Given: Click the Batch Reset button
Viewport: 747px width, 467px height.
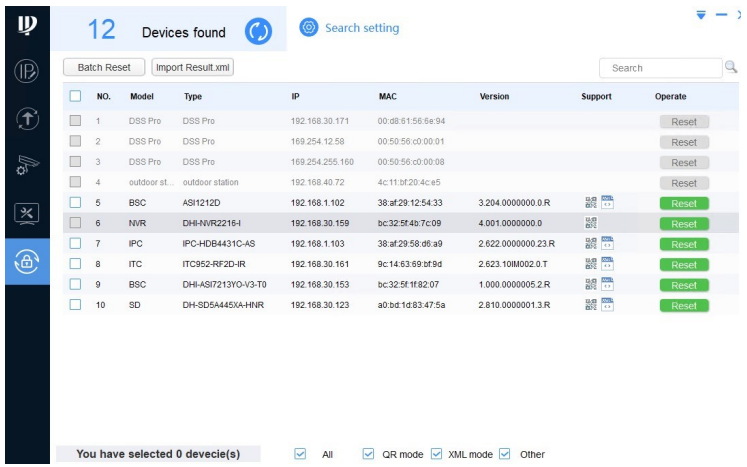Looking at the screenshot, I should (x=104, y=68).
